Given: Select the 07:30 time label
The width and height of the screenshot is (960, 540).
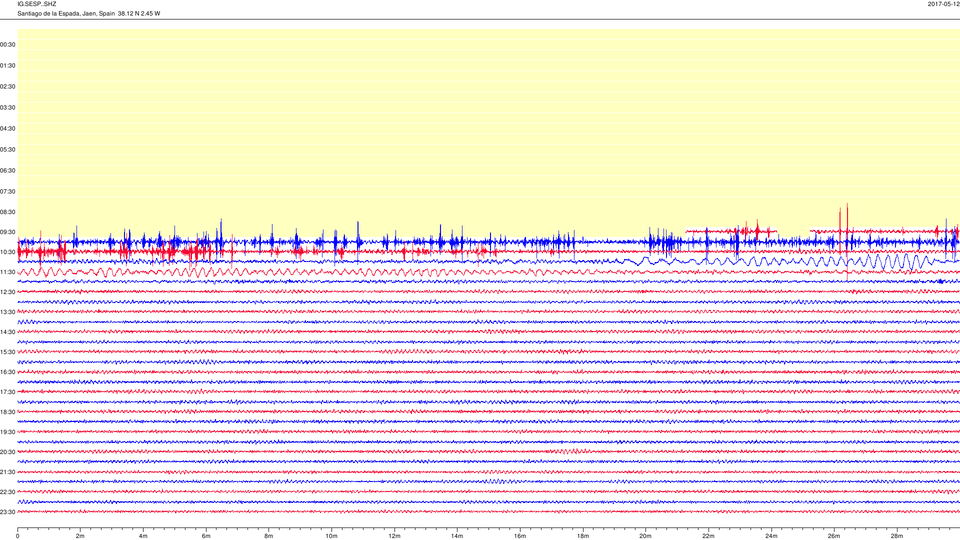Looking at the screenshot, I should (8, 192).
